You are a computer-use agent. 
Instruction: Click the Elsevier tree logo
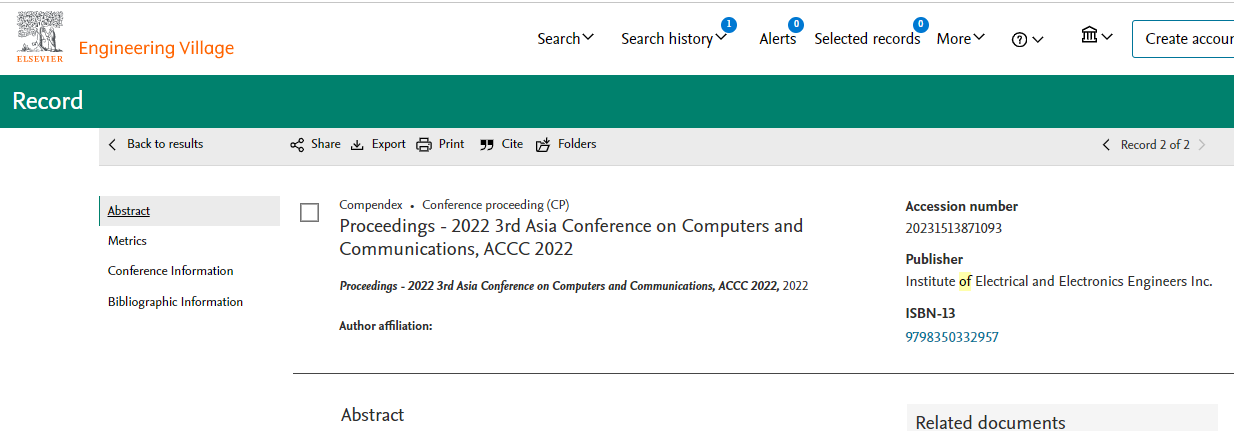click(40, 37)
